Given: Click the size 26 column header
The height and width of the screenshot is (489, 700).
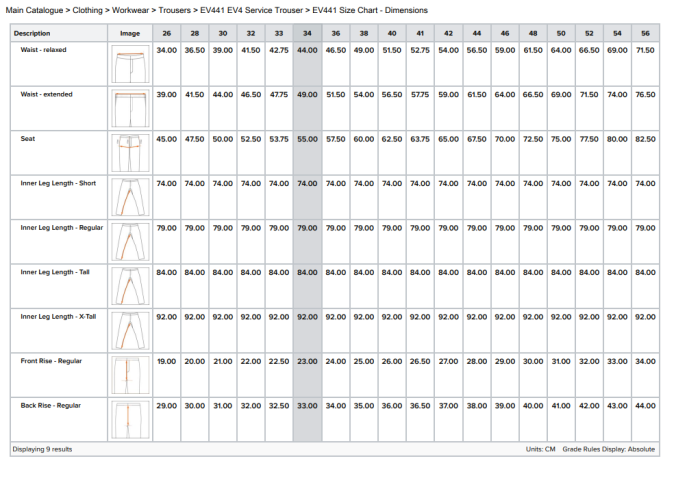Looking at the screenshot, I should click(x=166, y=33).
